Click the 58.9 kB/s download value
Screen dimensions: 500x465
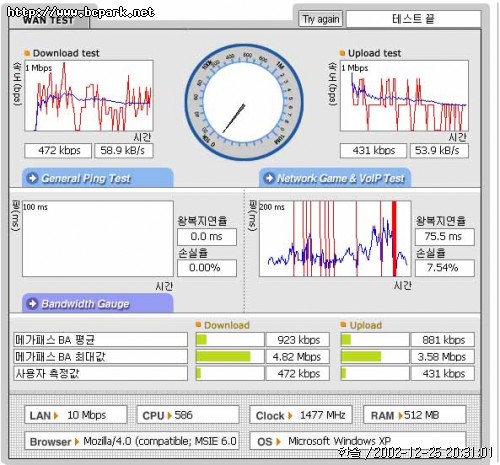(x=124, y=151)
